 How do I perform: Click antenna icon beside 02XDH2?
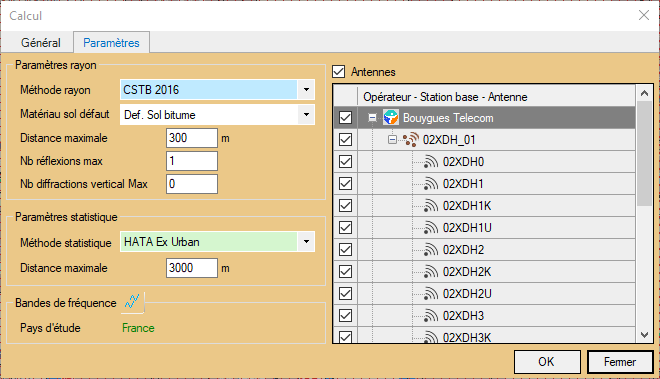(431, 249)
